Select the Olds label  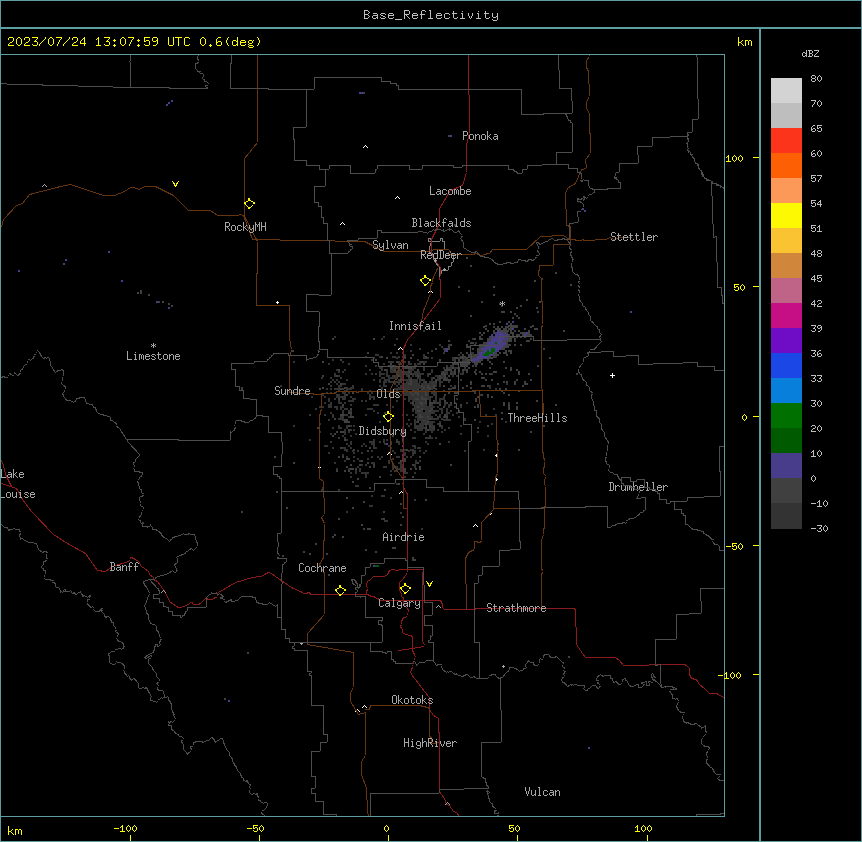[x=388, y=394]
